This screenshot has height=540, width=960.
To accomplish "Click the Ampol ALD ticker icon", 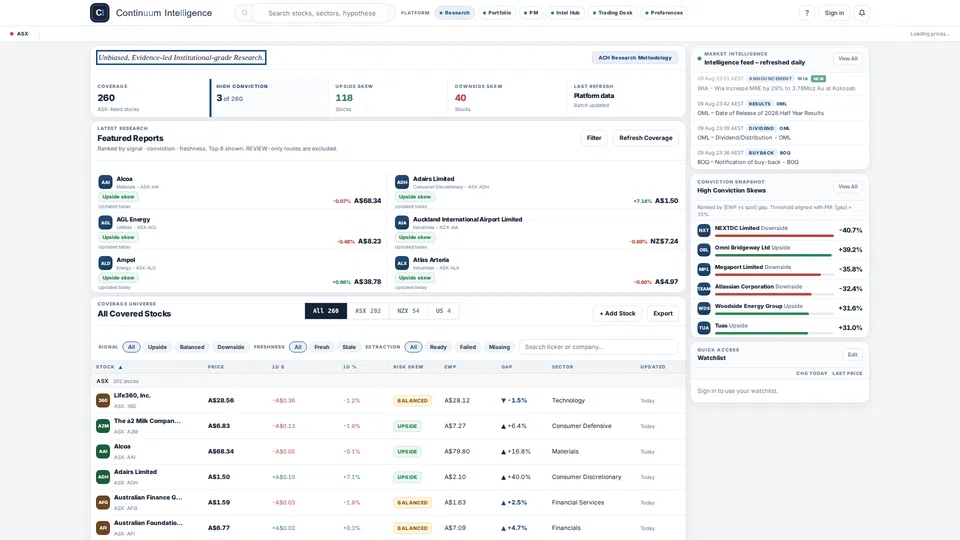I will tap(105, 263).
